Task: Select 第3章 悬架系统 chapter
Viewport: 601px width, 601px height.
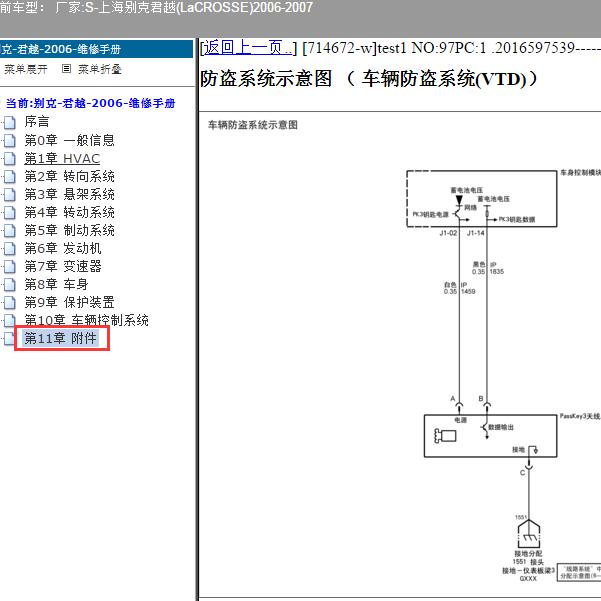Action: (x=69, y=194)
